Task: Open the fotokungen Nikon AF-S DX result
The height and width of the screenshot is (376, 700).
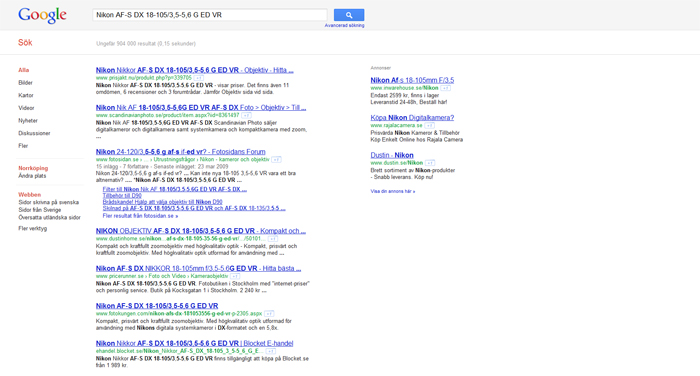Action: click(x=157, y=306)
